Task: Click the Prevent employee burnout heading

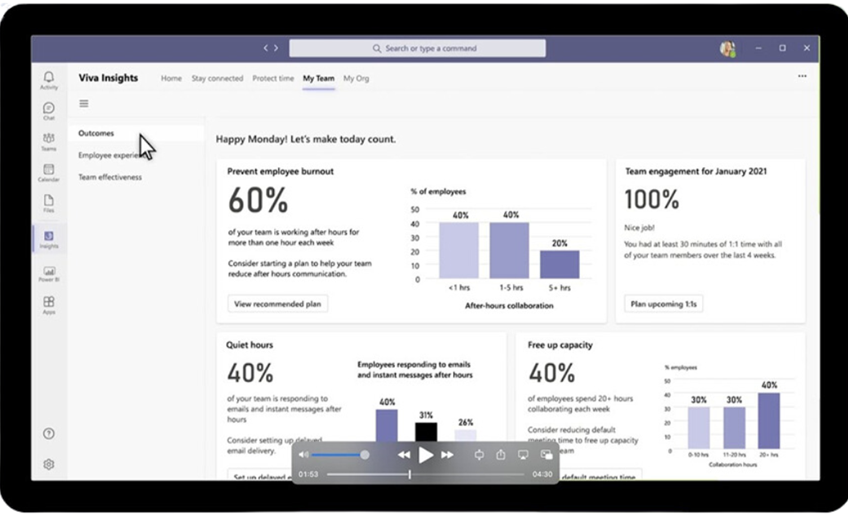Action: (280, 172)
